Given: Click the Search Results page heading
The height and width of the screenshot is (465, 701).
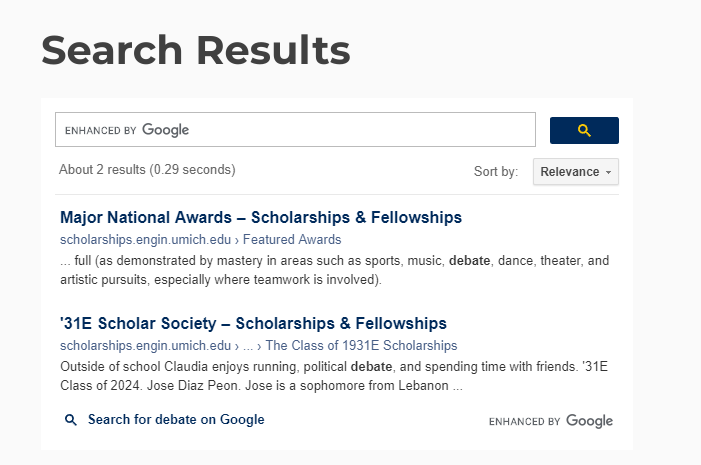Looking at the screenshot, I should [195, 50].
